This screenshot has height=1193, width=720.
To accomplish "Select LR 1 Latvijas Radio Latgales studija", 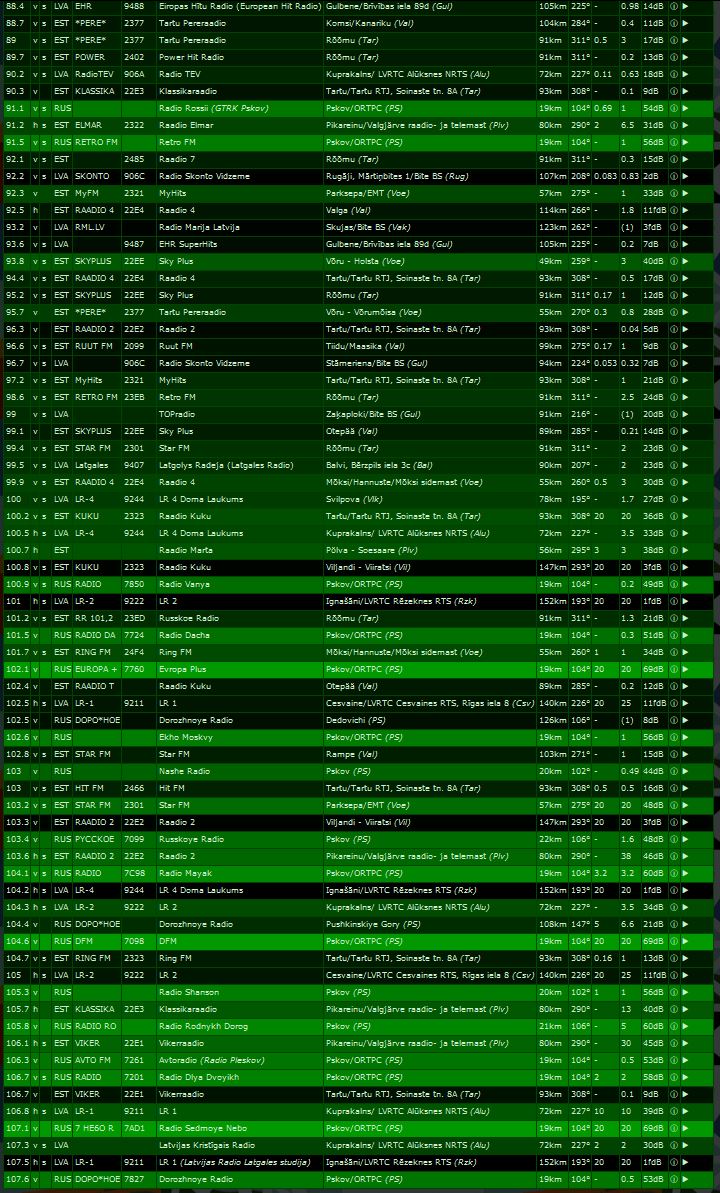I will click(x=234, y=1162).
